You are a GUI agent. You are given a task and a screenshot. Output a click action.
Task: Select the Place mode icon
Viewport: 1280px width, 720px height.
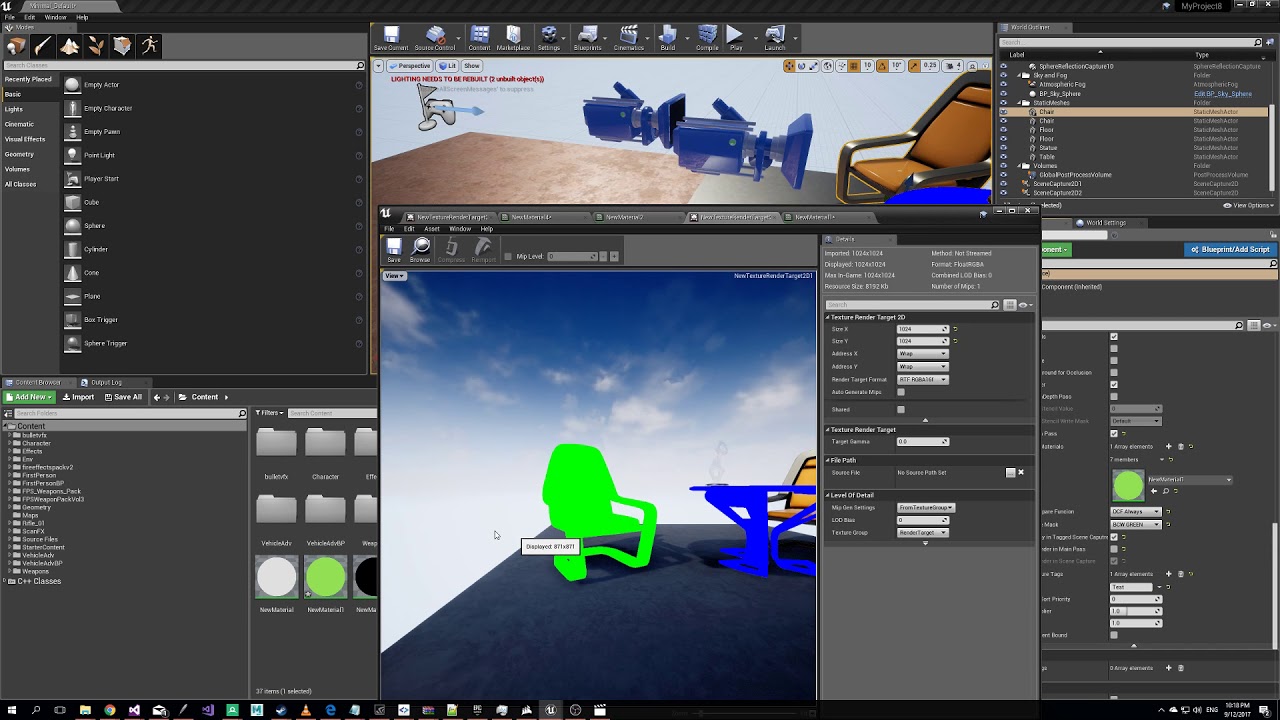coord(16,46)
